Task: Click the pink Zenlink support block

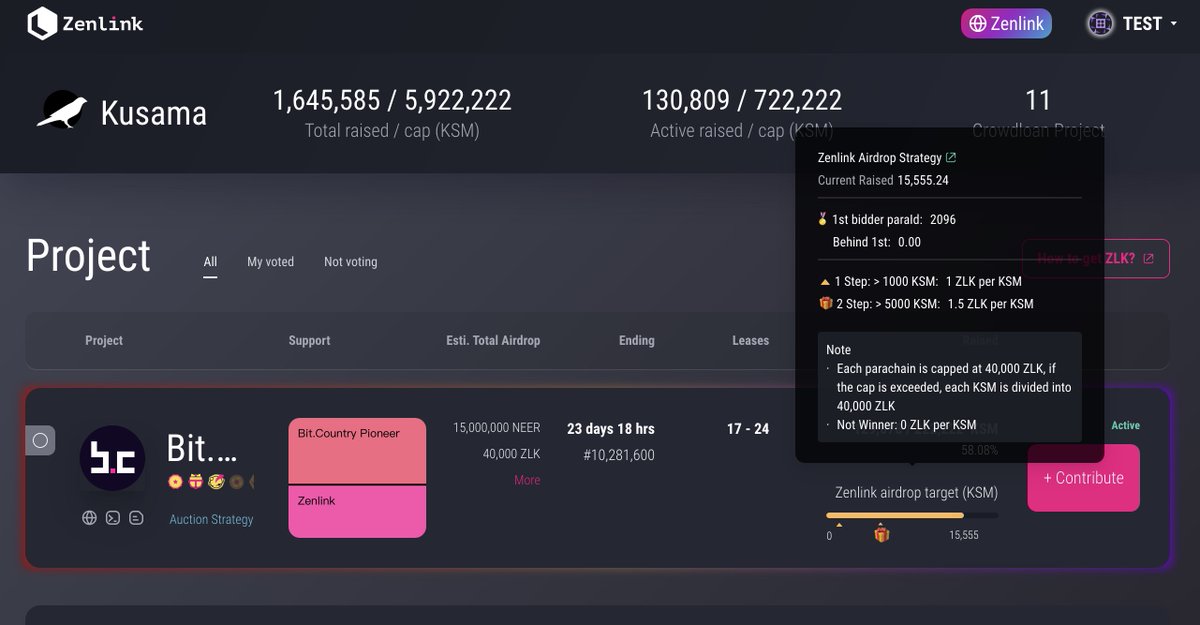Action: (x=357, y=512)
